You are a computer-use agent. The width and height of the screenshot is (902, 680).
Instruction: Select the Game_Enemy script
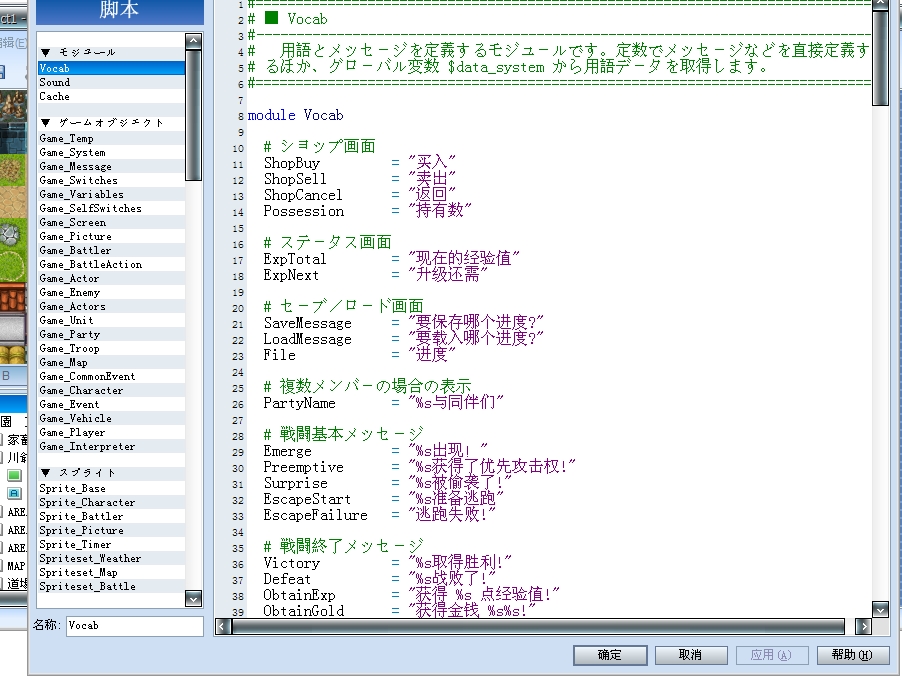[112, 292]
